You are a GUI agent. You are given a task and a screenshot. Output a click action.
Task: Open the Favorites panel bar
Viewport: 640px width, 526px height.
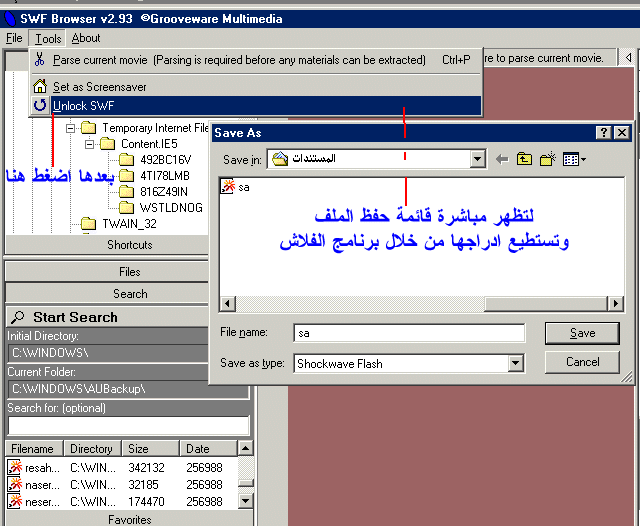tap(129, 519)
